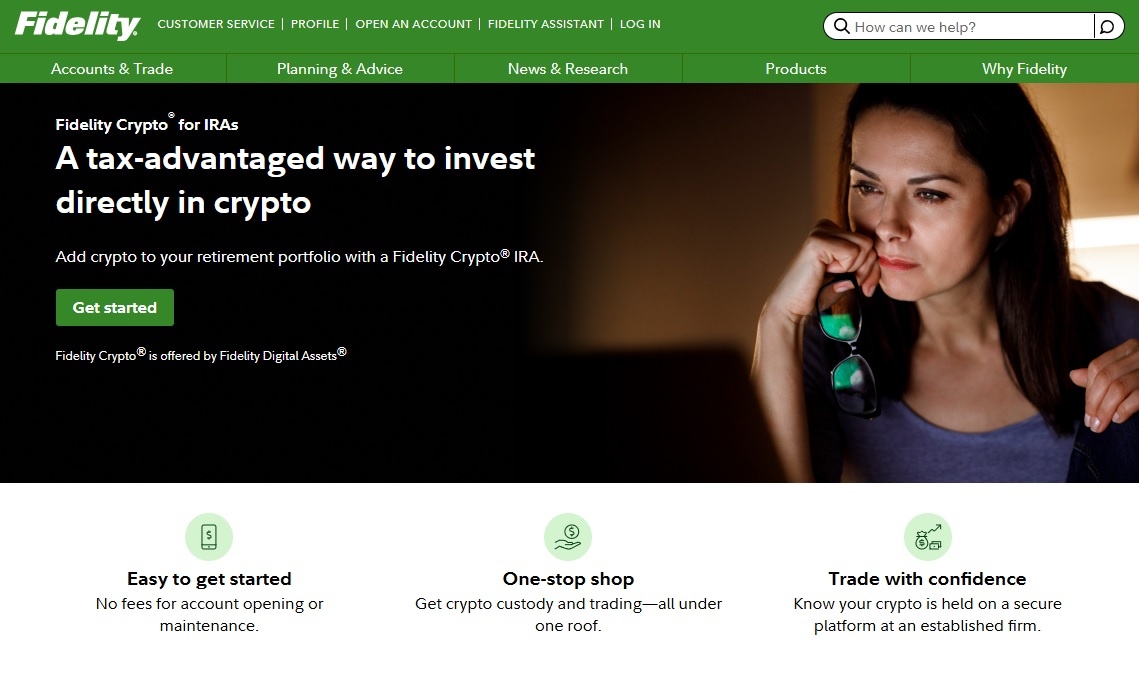Open the News & Research menu
Image resolution: width=1139 pixels, height=689 pixels.
point(568,69)
